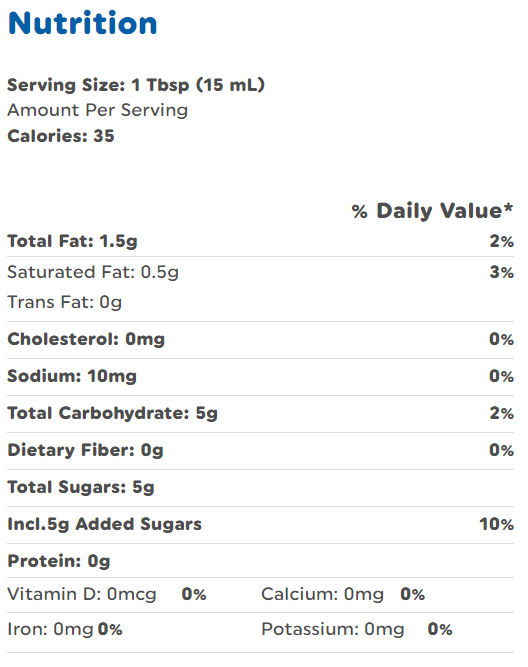This screenshot has width=528, height=667.
Task: Select the Dietary Fiber: 0g row
Action: pyautogui.click(x=260, y=450)
